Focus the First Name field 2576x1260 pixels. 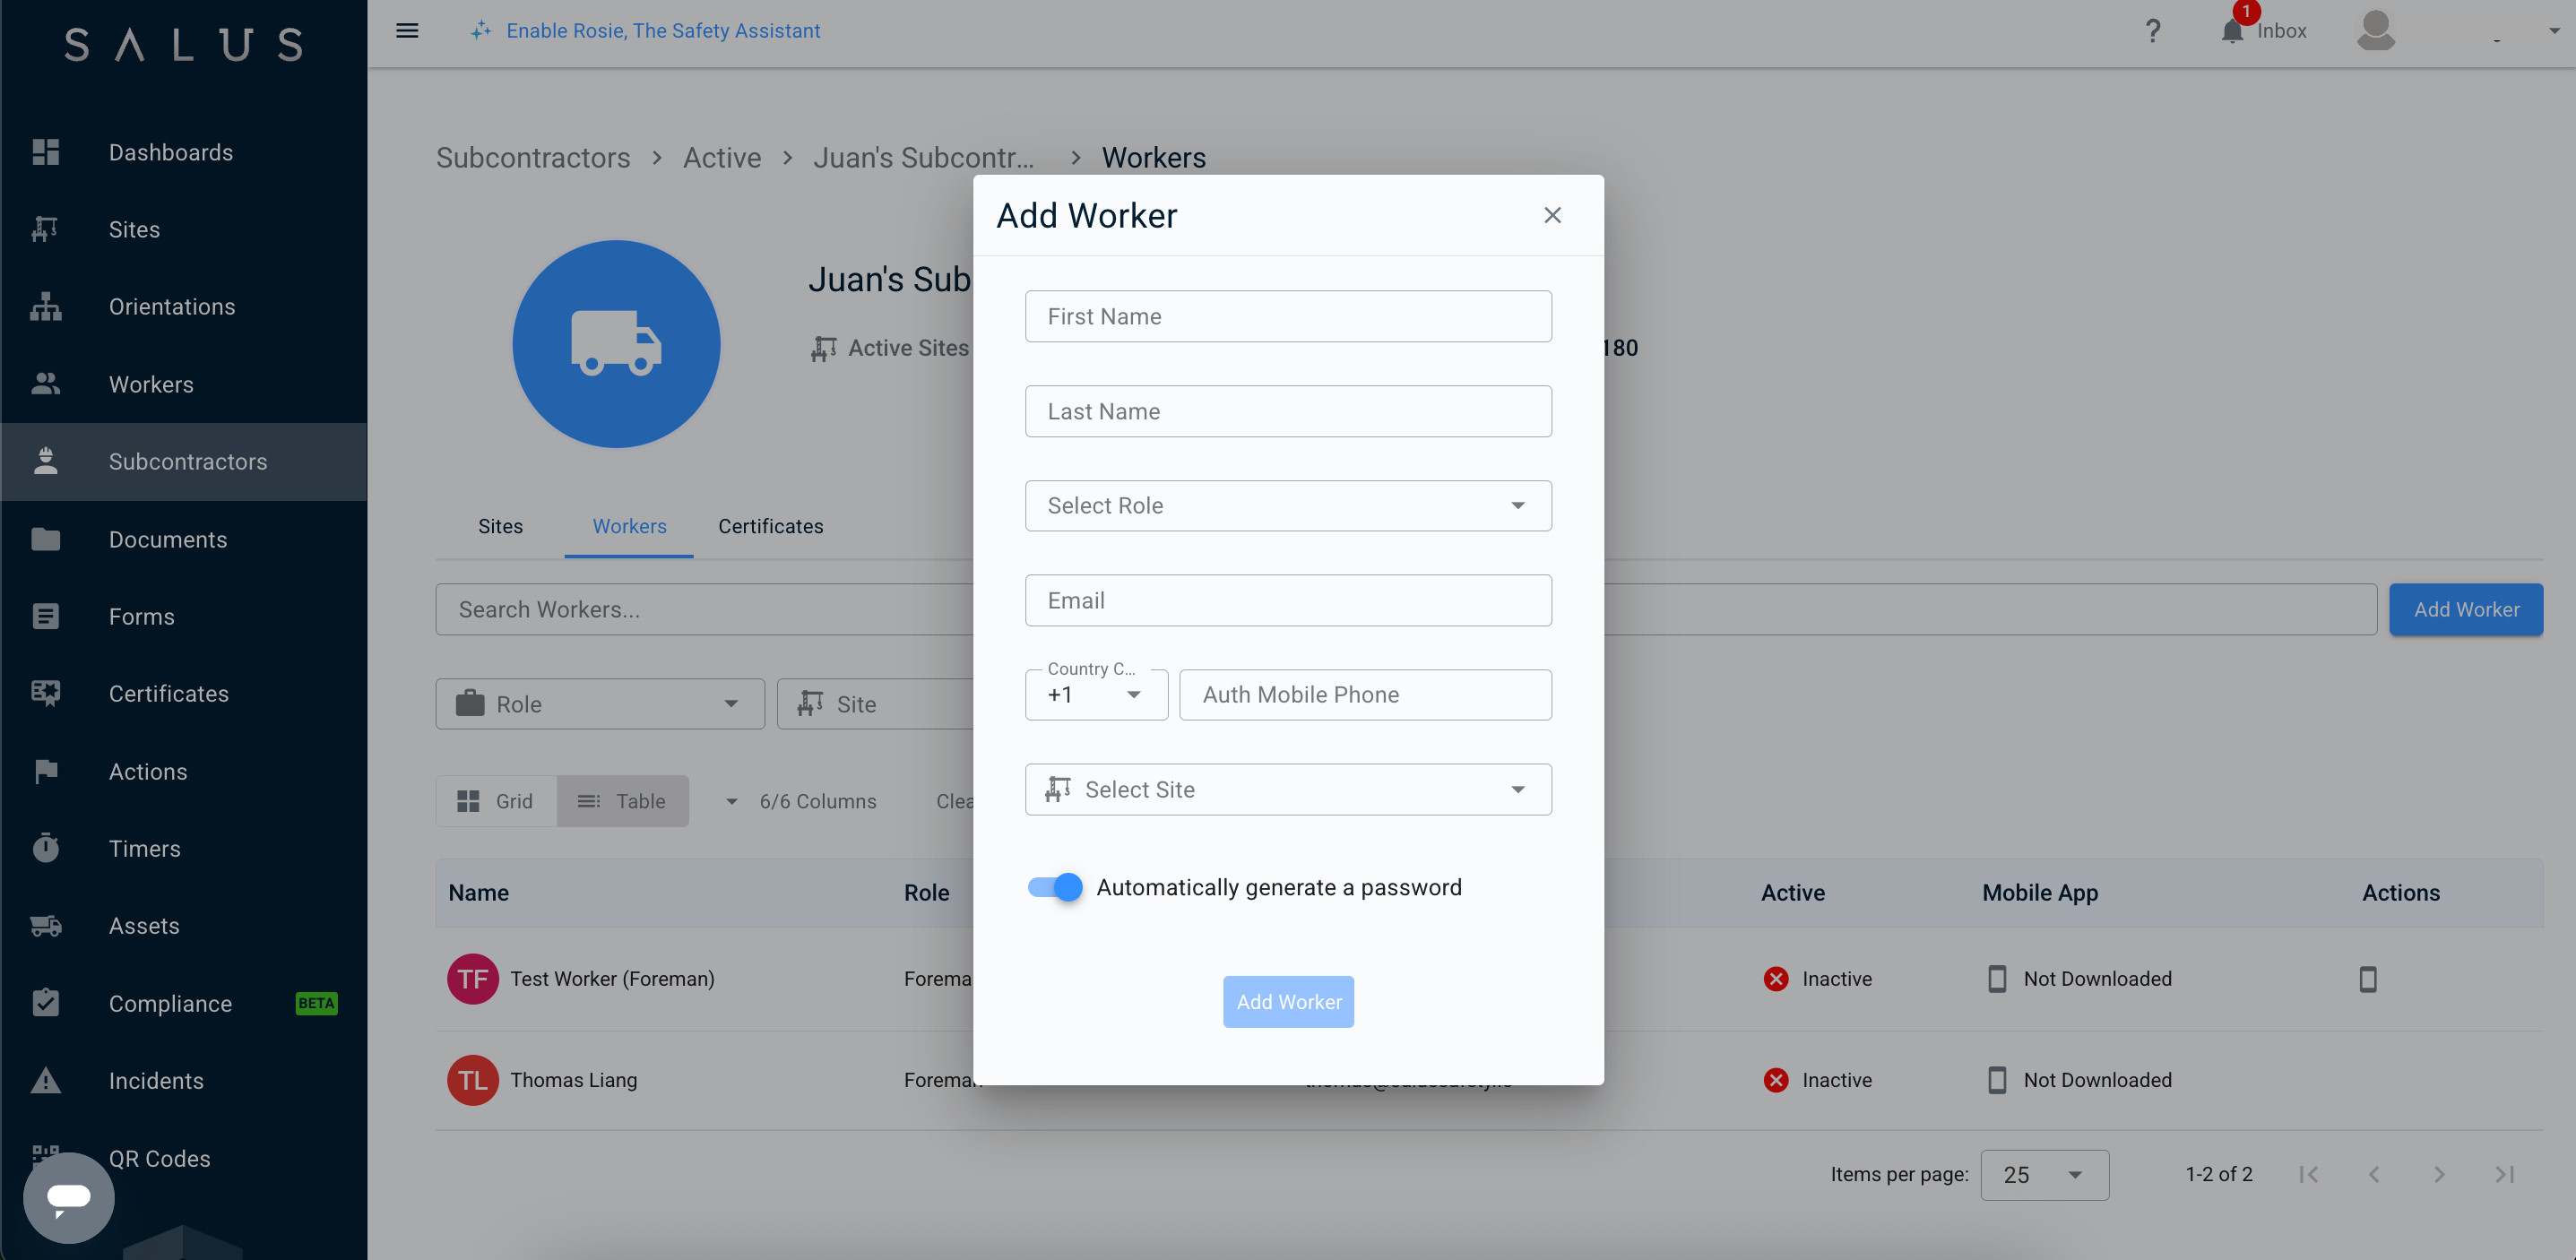click(x=1288, y=316)
